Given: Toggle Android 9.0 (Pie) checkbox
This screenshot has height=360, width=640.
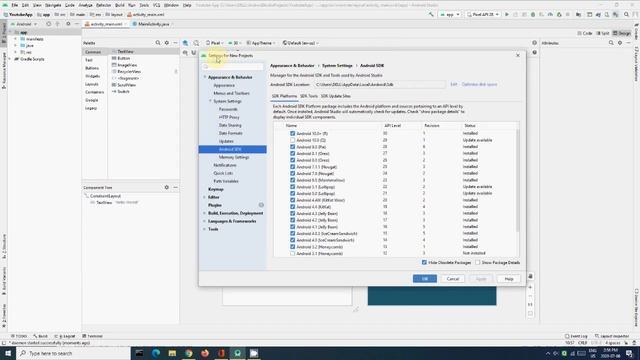Looking at the screenshot, I should tap(292, 147).
